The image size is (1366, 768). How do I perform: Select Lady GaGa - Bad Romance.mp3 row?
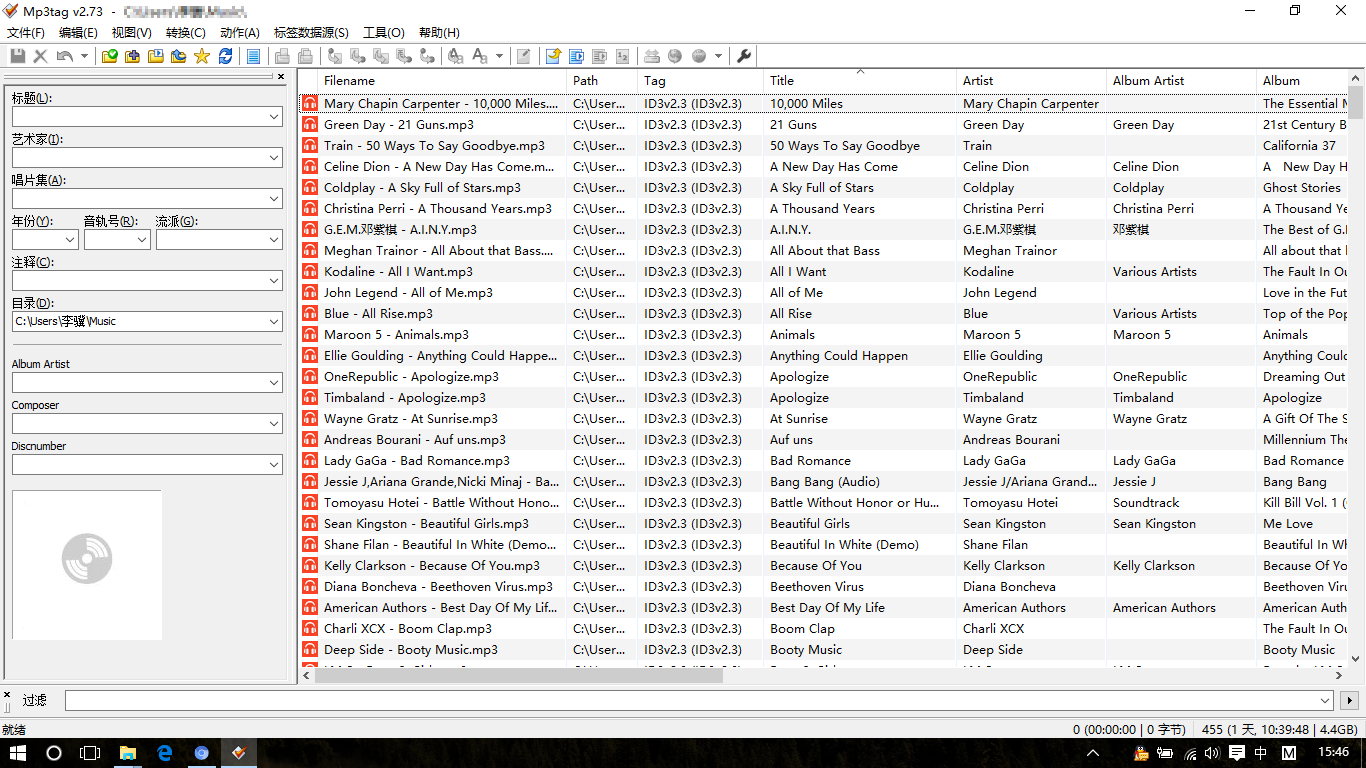pyautogui.click(x=823, y=461)
